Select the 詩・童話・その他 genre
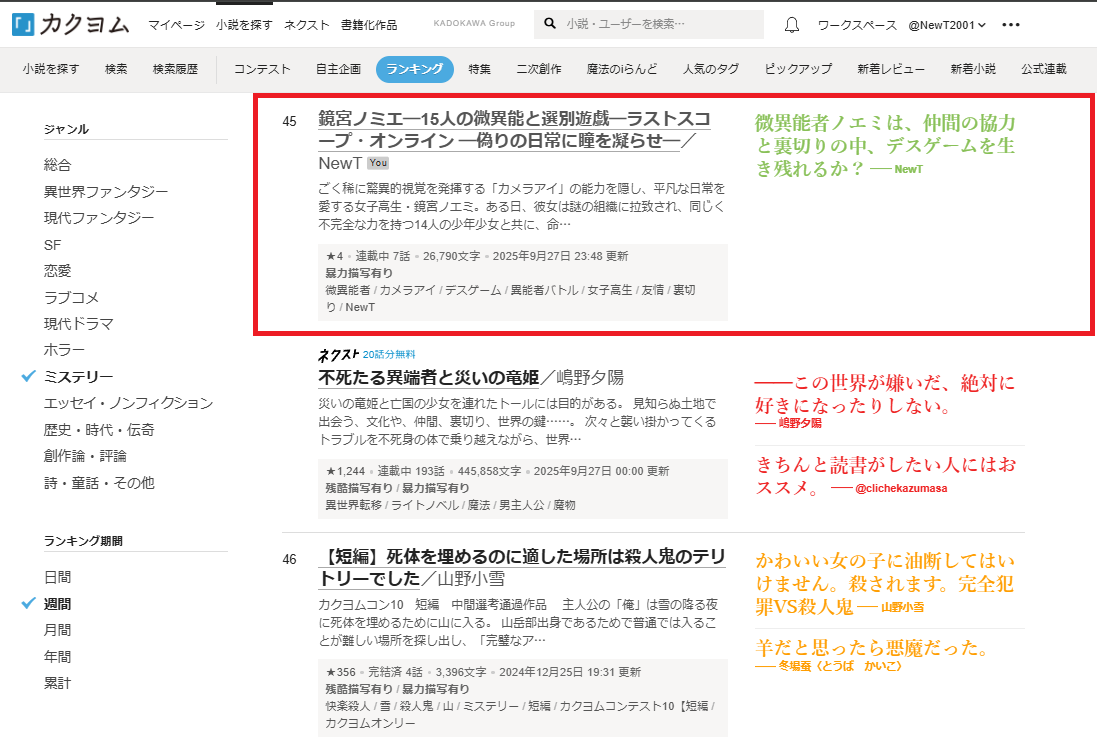Viewport: 1097px width, 750px height. tap(99, 483)
